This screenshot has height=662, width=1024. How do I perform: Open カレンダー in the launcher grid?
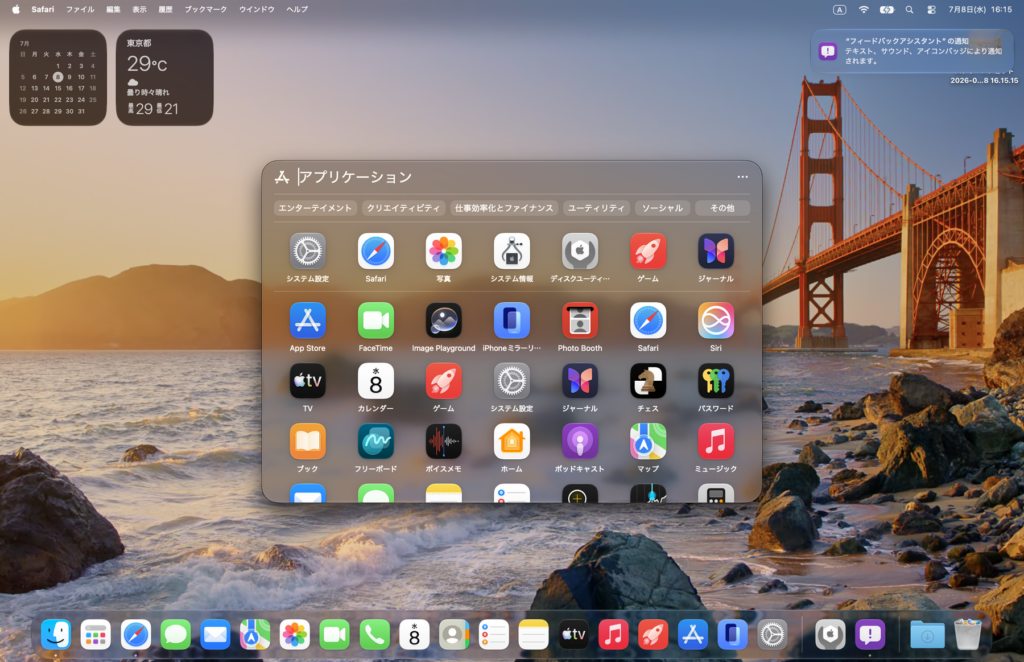tap(376, 381)
